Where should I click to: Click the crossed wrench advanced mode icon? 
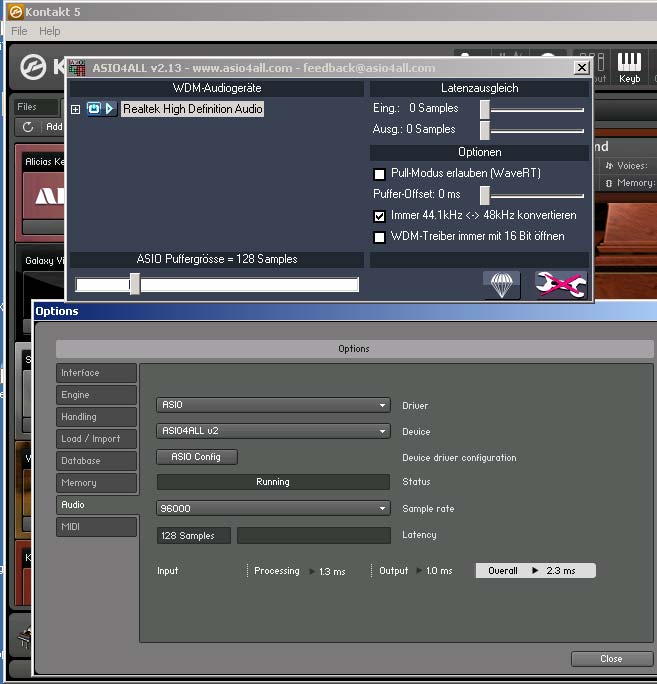(560, 285)
